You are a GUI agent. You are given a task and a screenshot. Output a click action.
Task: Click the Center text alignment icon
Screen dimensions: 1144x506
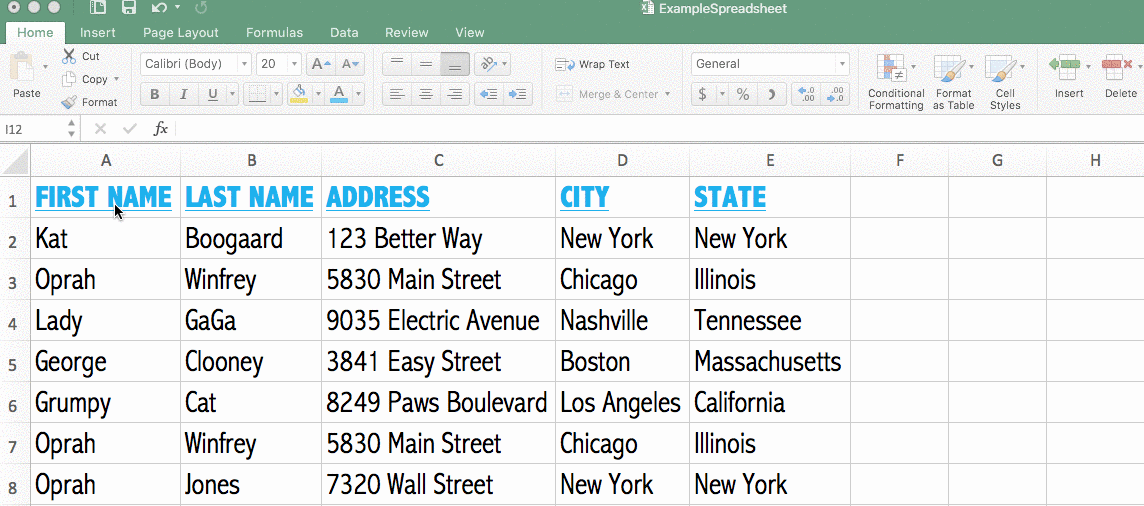click(426, 94)
